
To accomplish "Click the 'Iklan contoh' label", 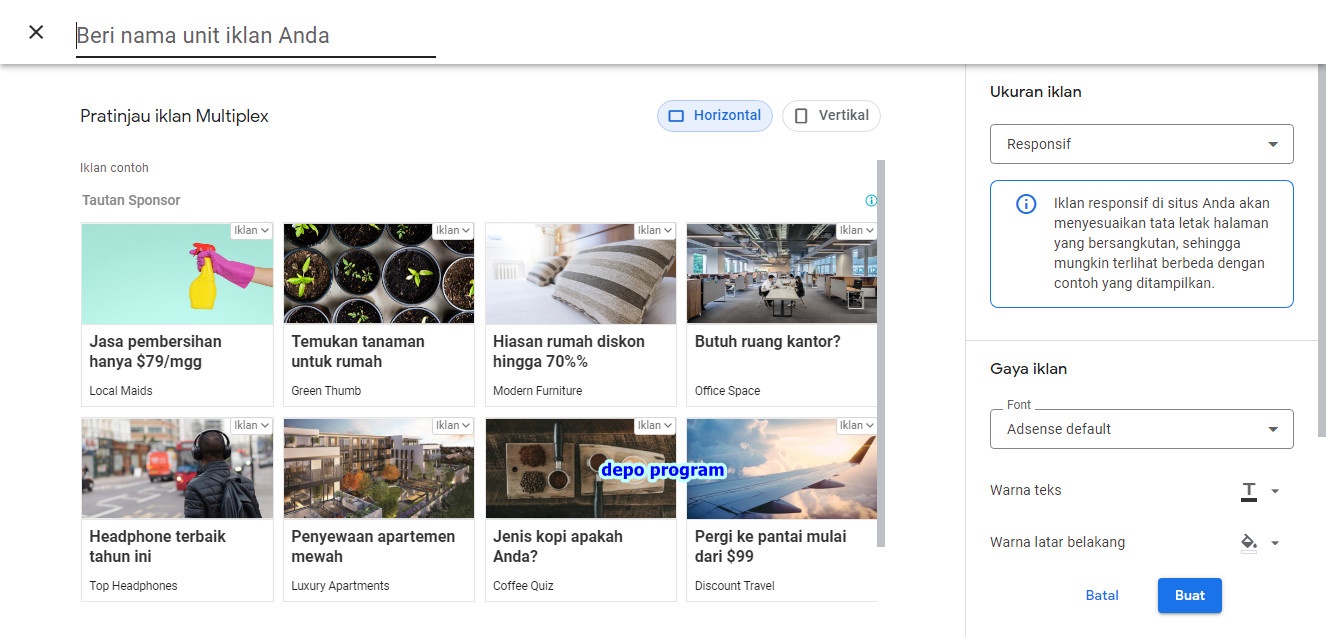I will (x=114, y=168).
